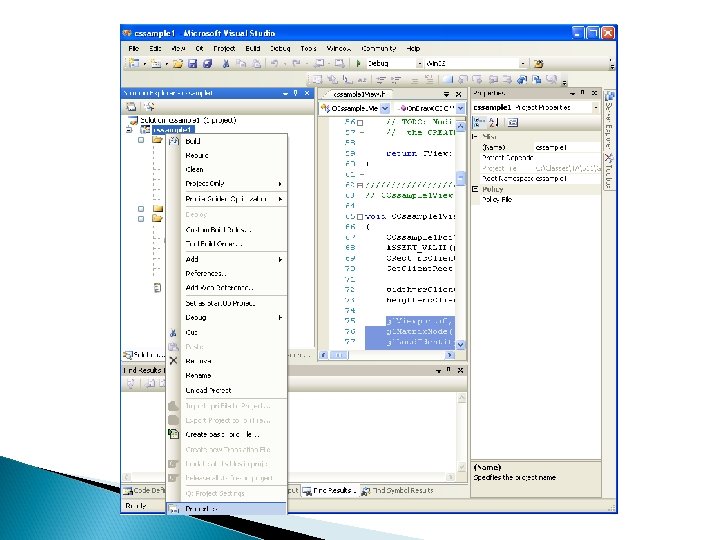Choose Rebuild in the context menu
The image size is (720, 540).
click(x=233, y=156)
